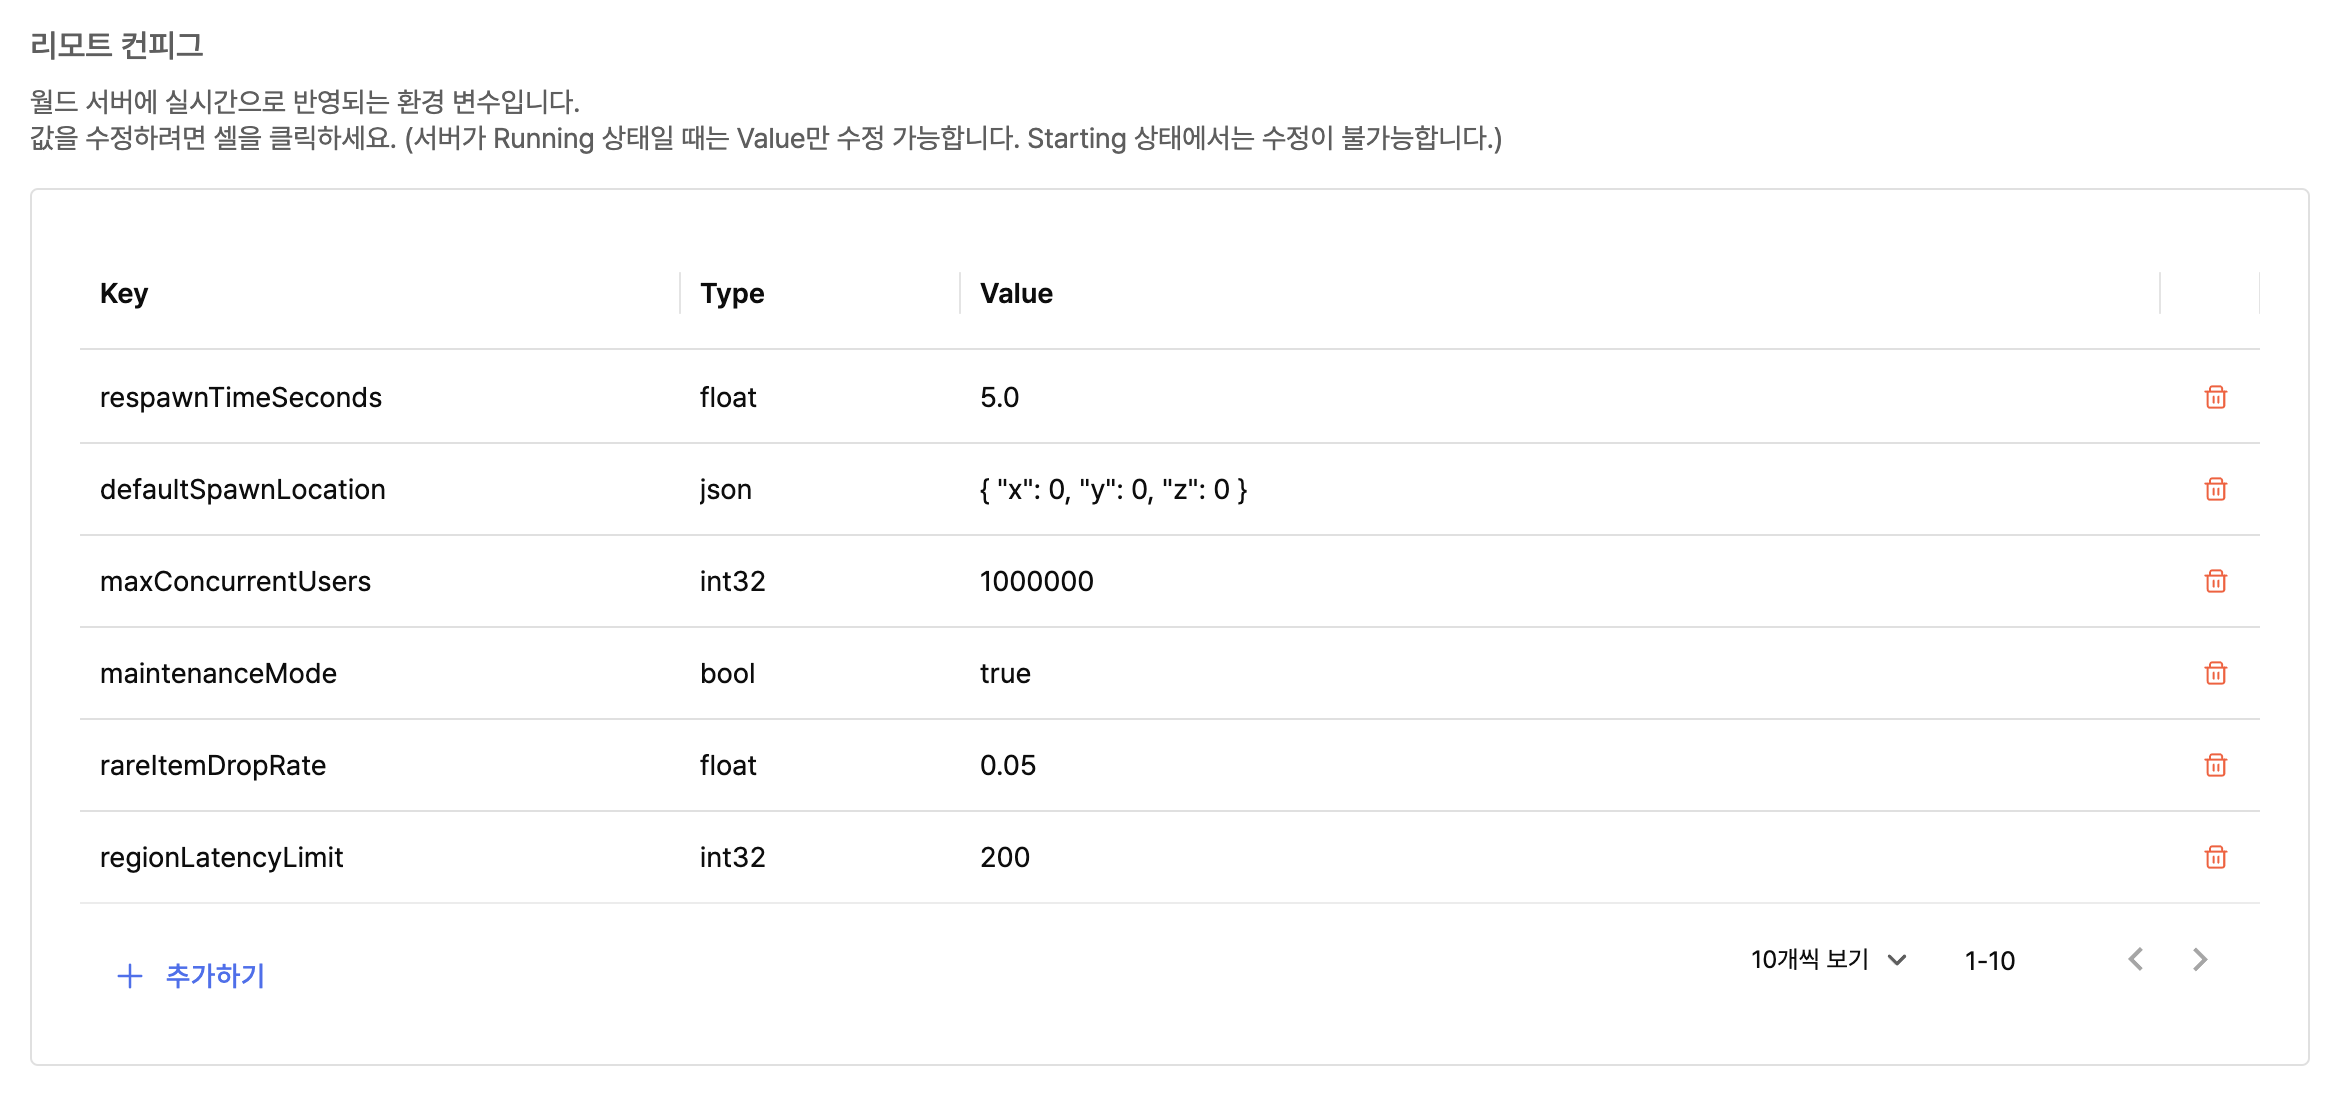Screen dimensions: 2336x1096
Task: Remove the maxConcurrentUsers config
Action: point(2215,581)
